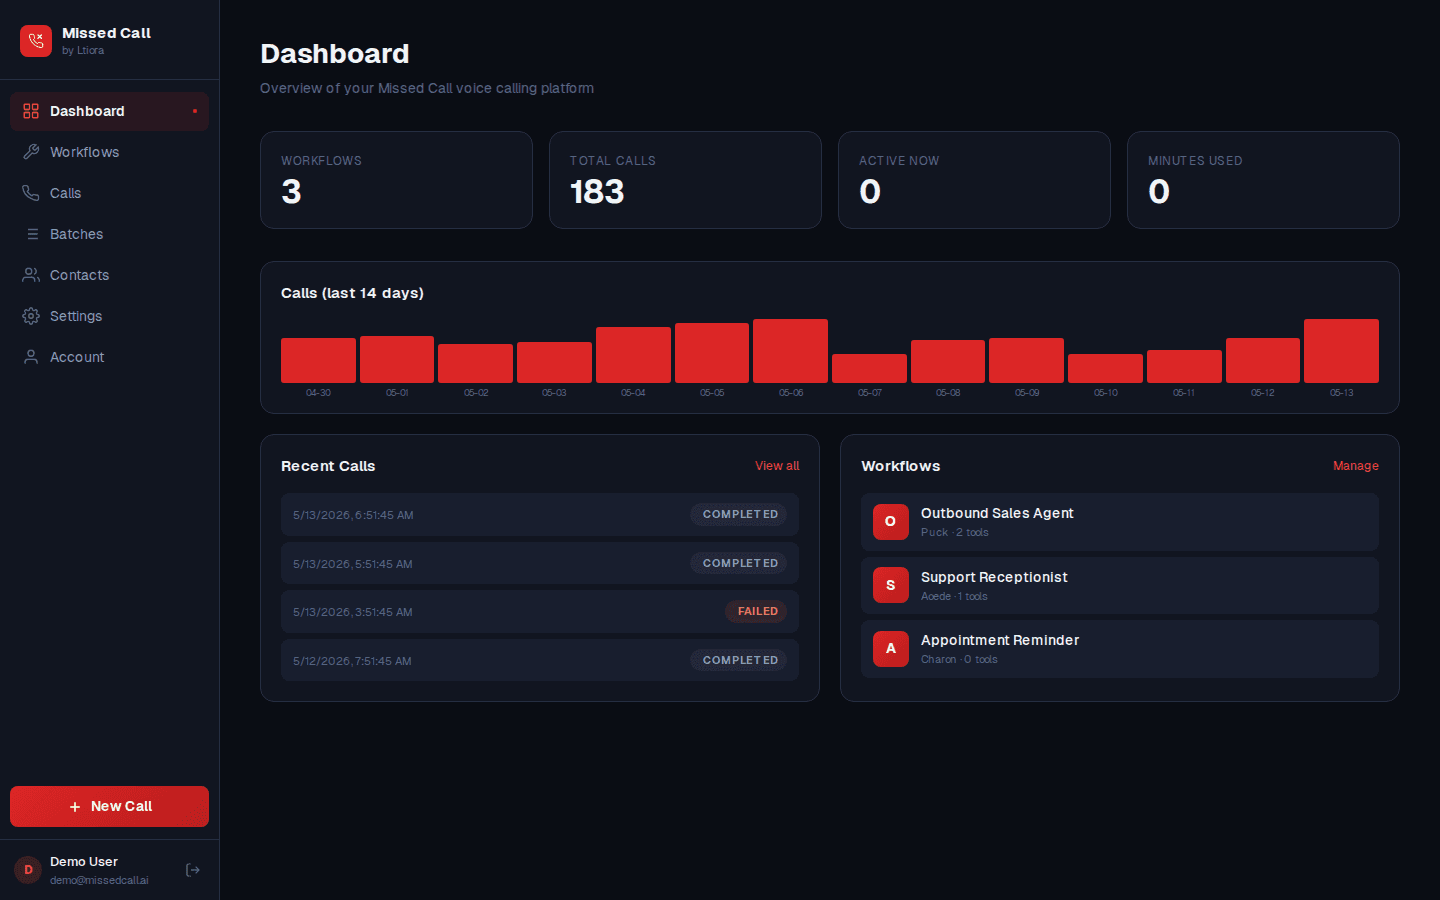Image resolution: width=1440 pixels, height=900 pixels.
Task: Click the Recent Calls heading
Action: 328,466
